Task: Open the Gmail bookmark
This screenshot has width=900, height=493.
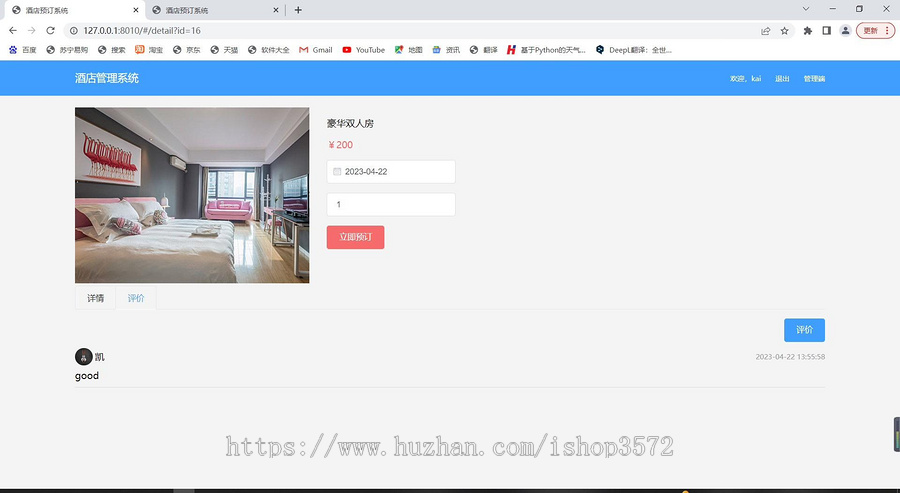Action: click(x=316, y=50)
